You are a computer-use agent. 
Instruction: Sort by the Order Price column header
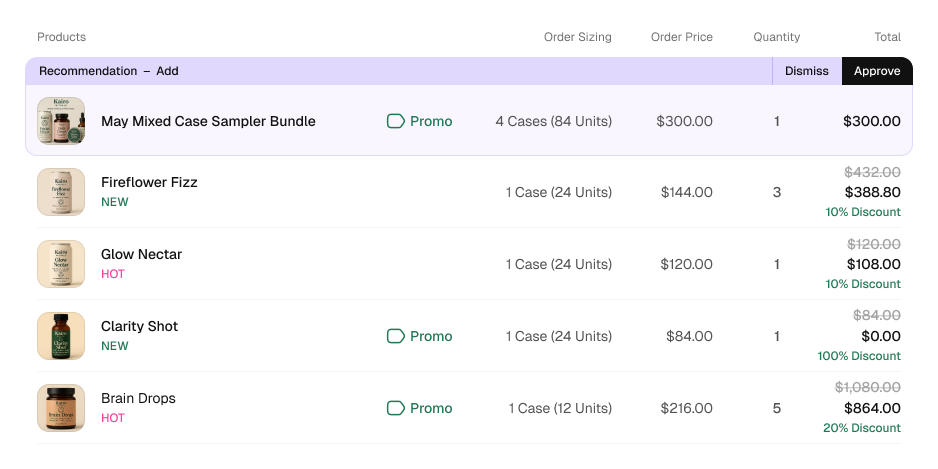682,37
